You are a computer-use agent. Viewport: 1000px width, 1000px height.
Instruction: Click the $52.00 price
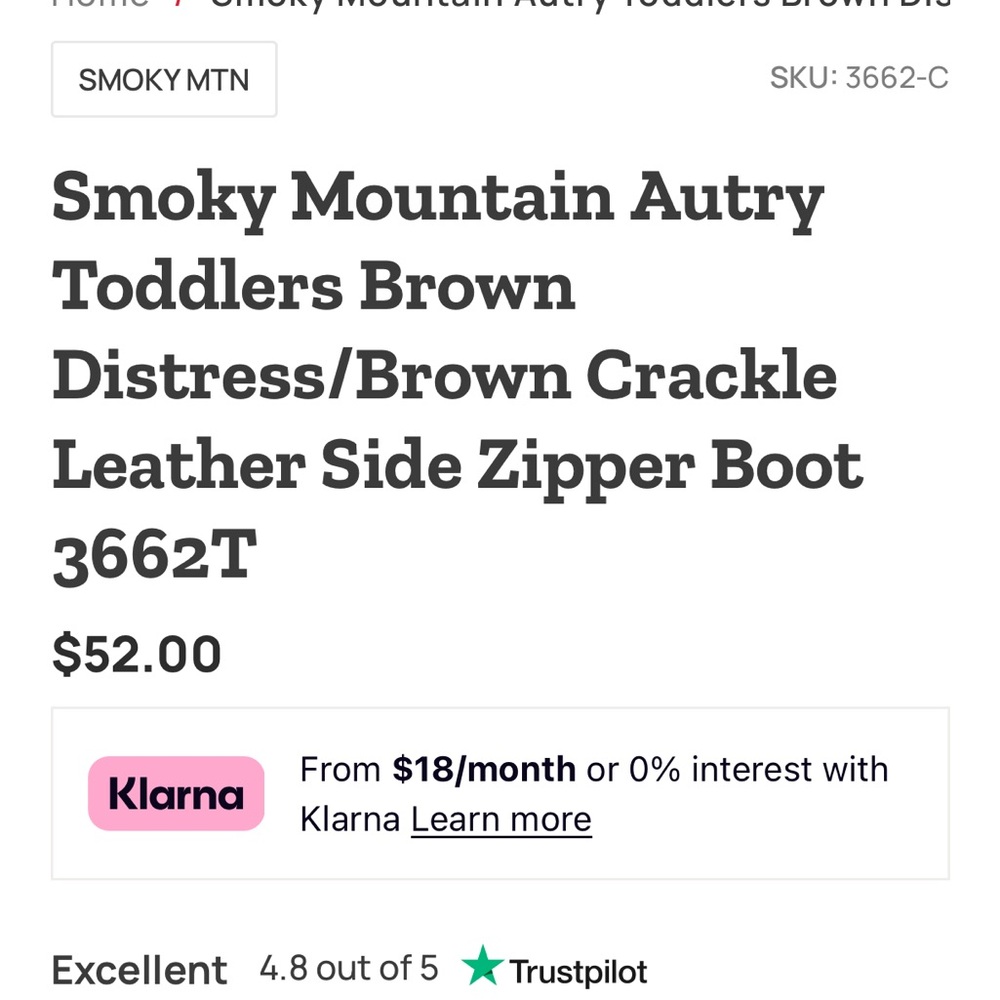pos(137,654)
